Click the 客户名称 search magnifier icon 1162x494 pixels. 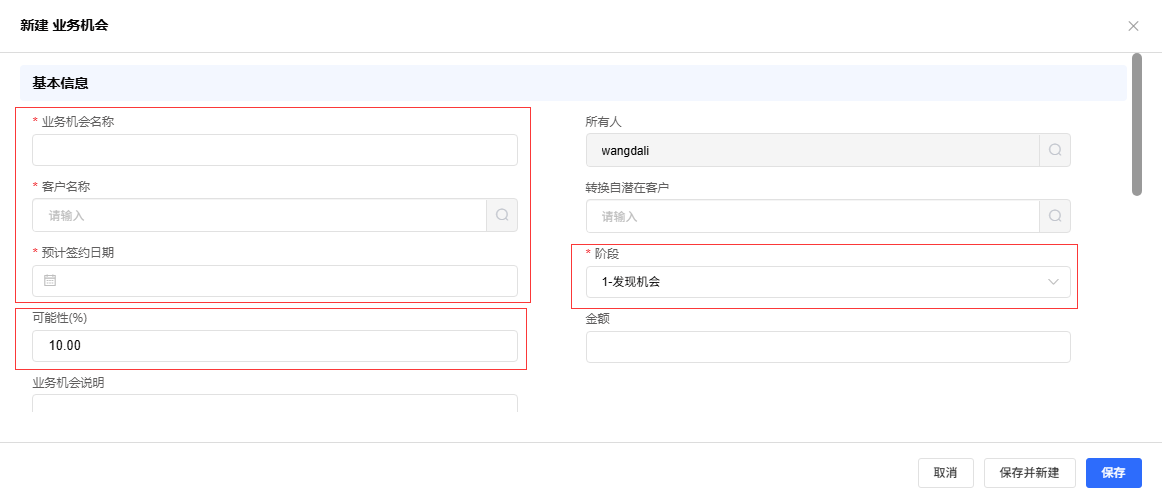502,215
